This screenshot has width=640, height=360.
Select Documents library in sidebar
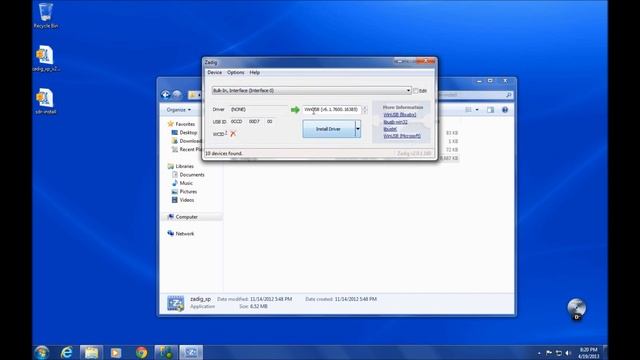pos(188,175)
